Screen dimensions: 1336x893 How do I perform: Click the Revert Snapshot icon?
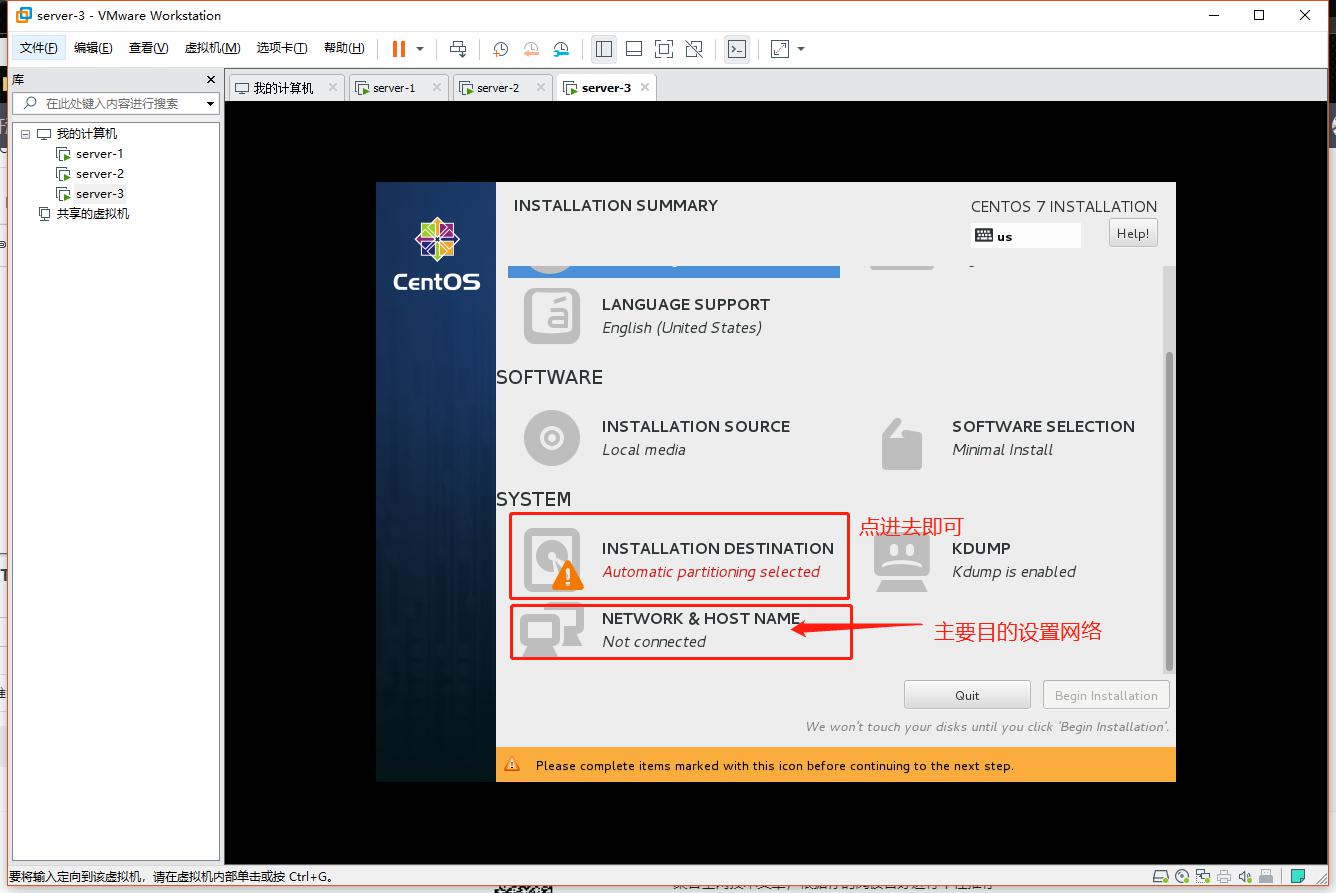pyautogui.click(x=530, y=48)
